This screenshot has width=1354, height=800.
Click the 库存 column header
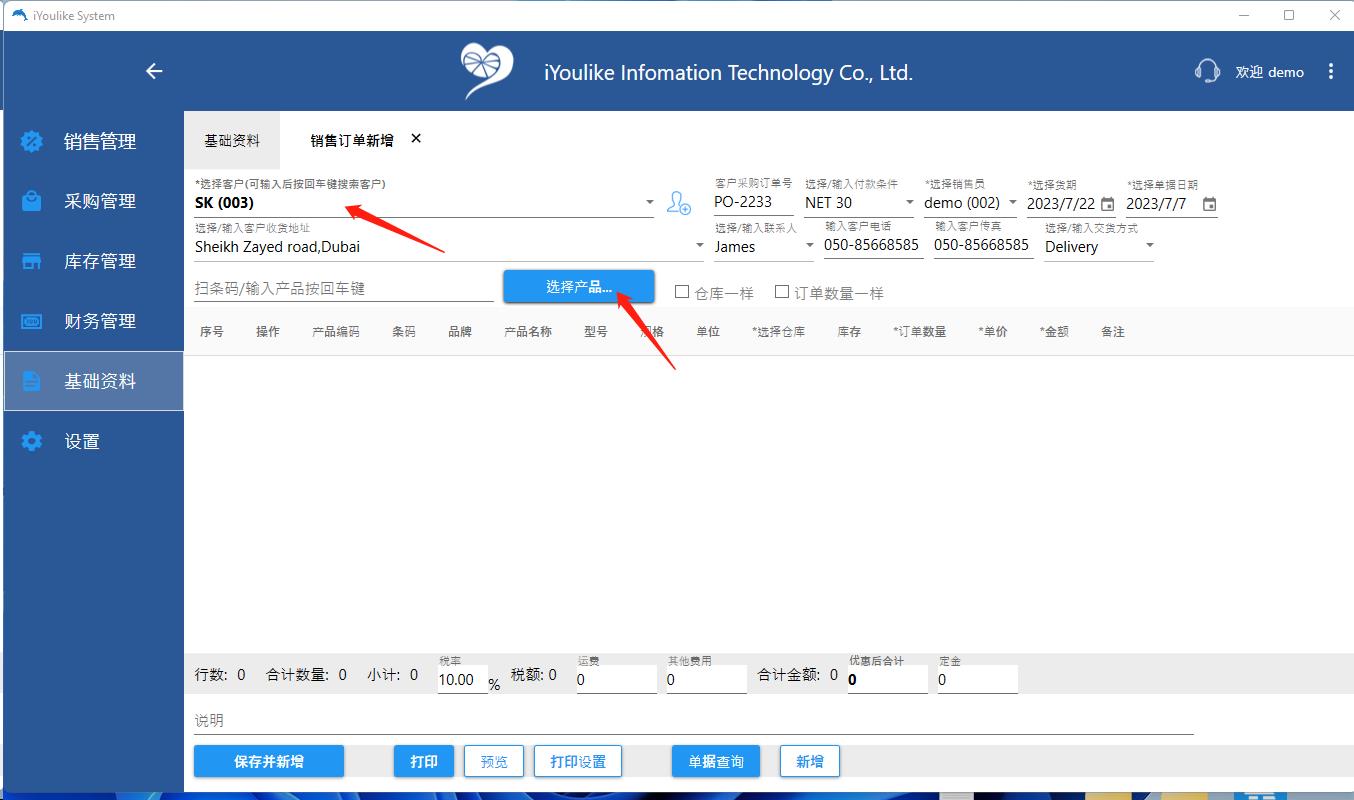pyautogui.click(x=849, y=332)
